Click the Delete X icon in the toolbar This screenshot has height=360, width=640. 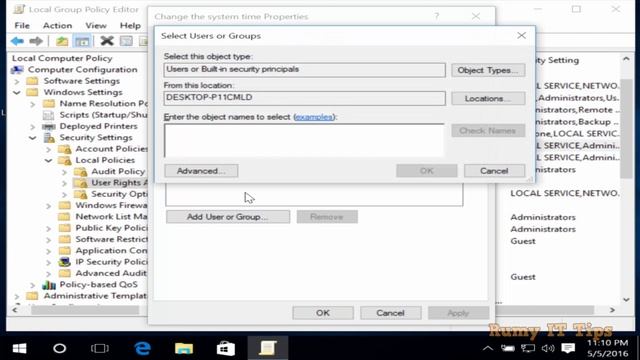(x=107, y=41)
